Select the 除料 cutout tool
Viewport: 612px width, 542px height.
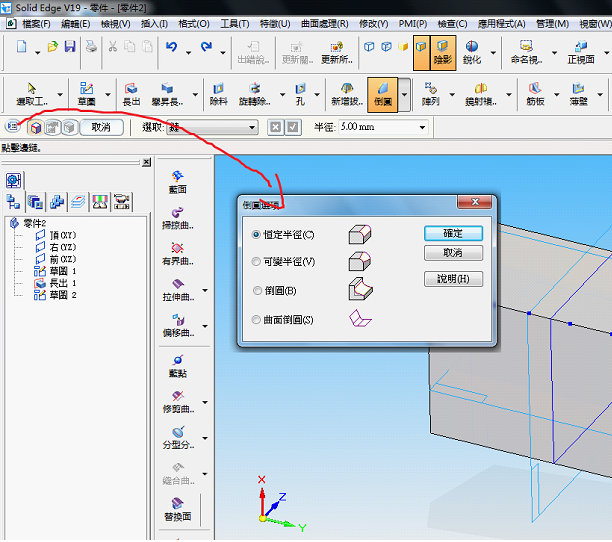pyautogui.click(x=218, y=95)
